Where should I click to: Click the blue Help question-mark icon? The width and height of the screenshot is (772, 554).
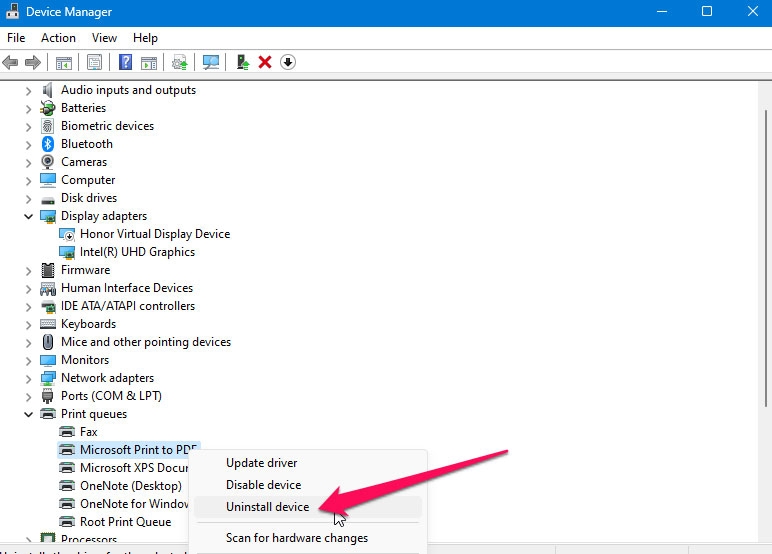coord(126,63)
